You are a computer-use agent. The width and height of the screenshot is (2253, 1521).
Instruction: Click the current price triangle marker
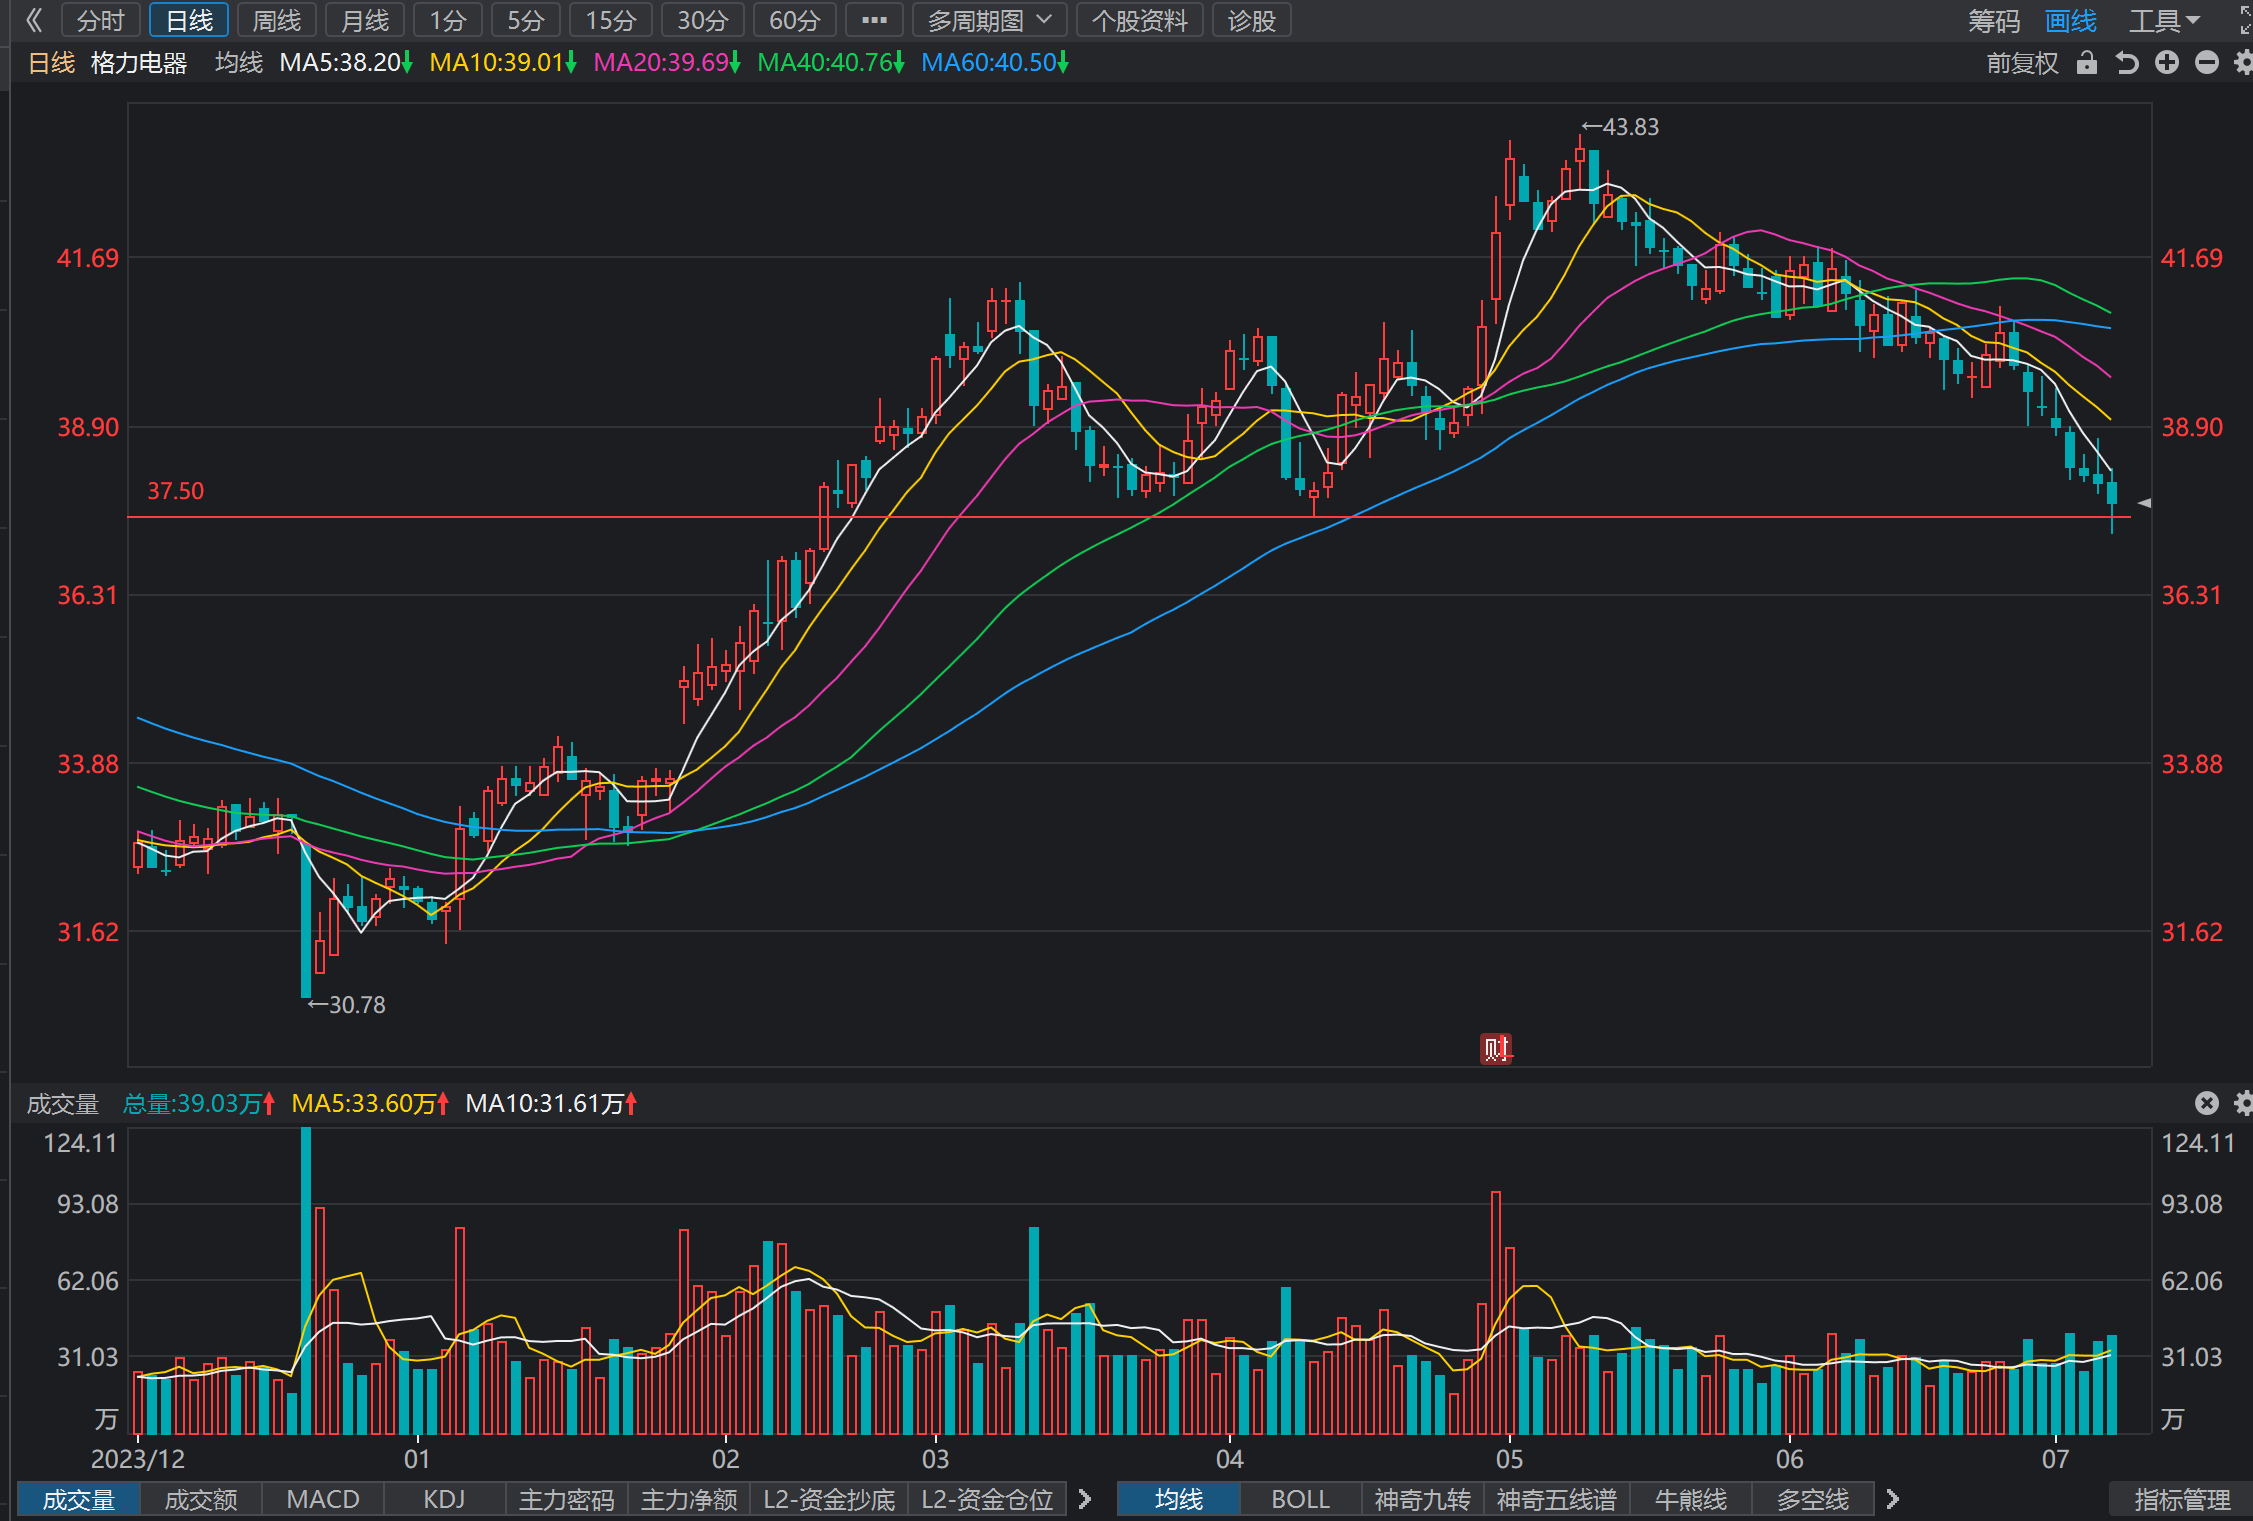[2144, 503]
